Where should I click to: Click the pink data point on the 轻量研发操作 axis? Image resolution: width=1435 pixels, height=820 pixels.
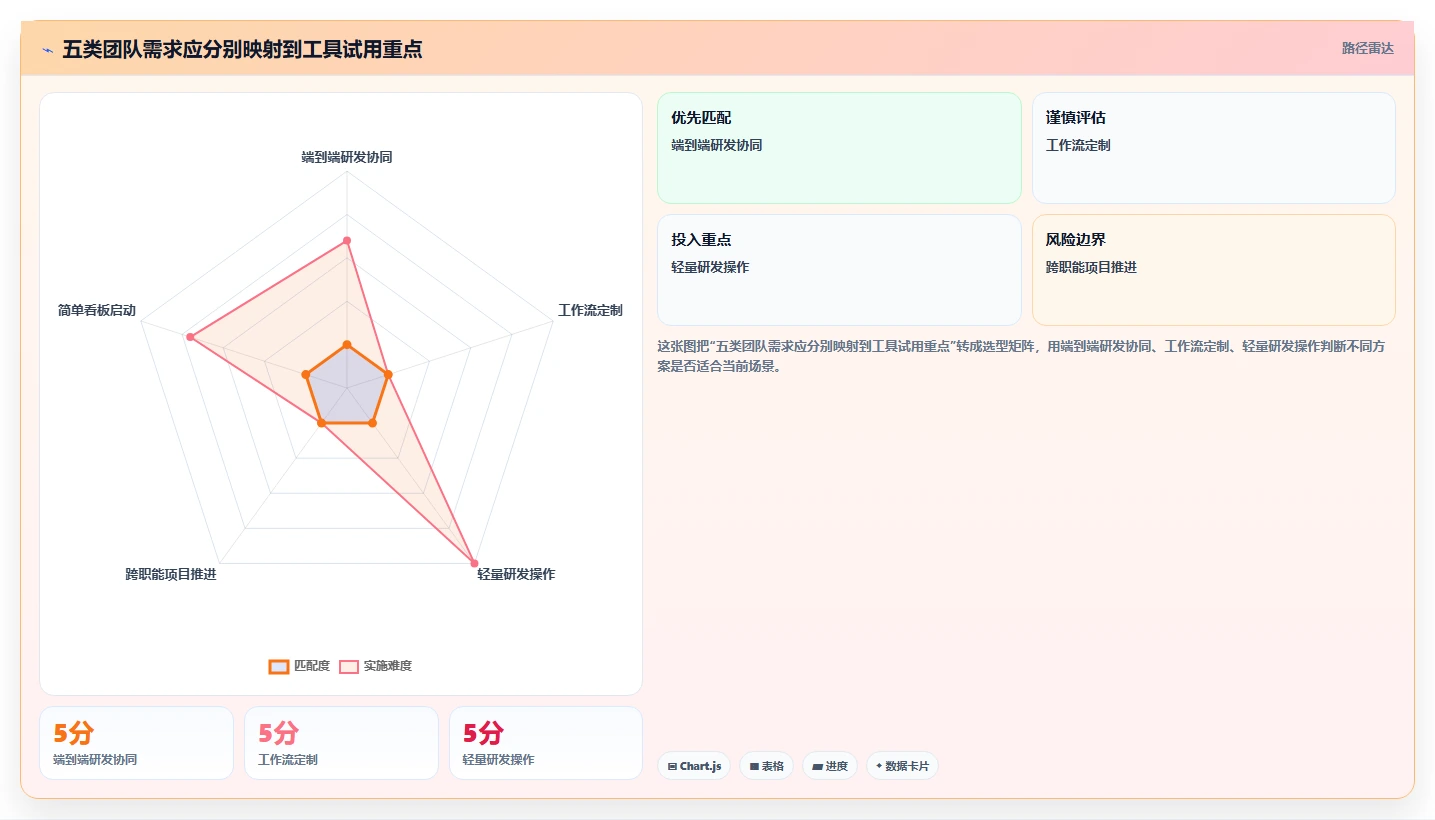click(474, 563)
